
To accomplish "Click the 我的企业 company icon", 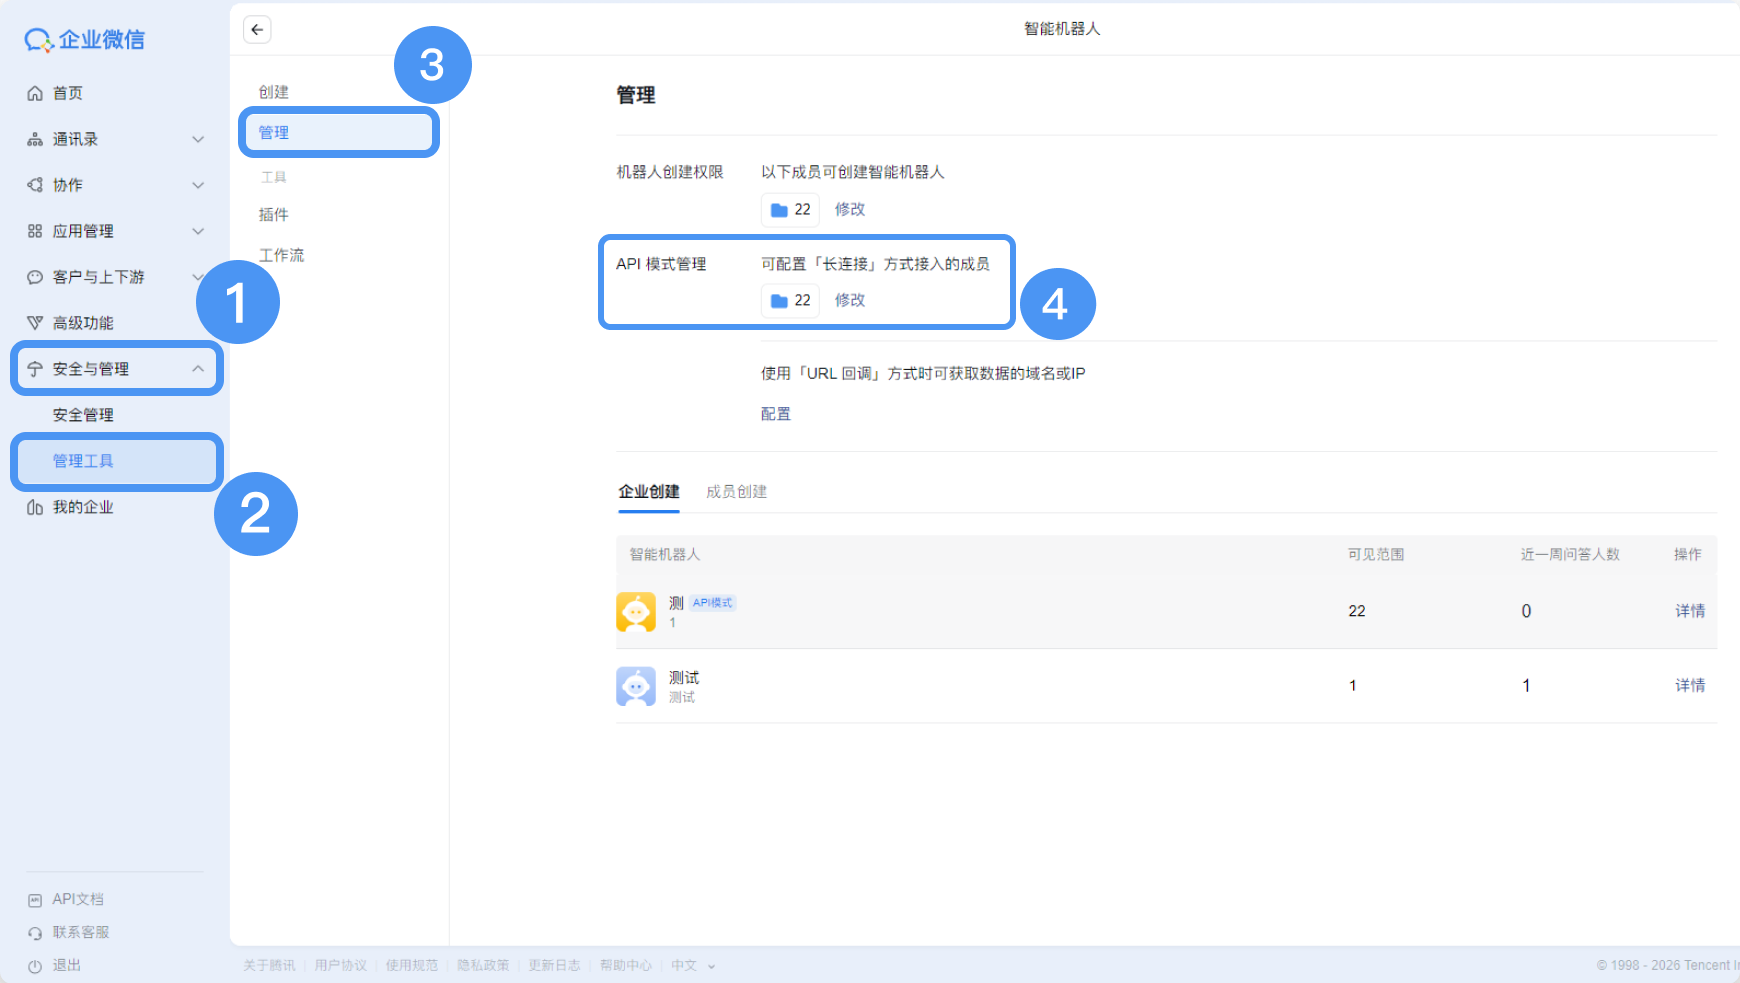I will click(x=35, y=507).
